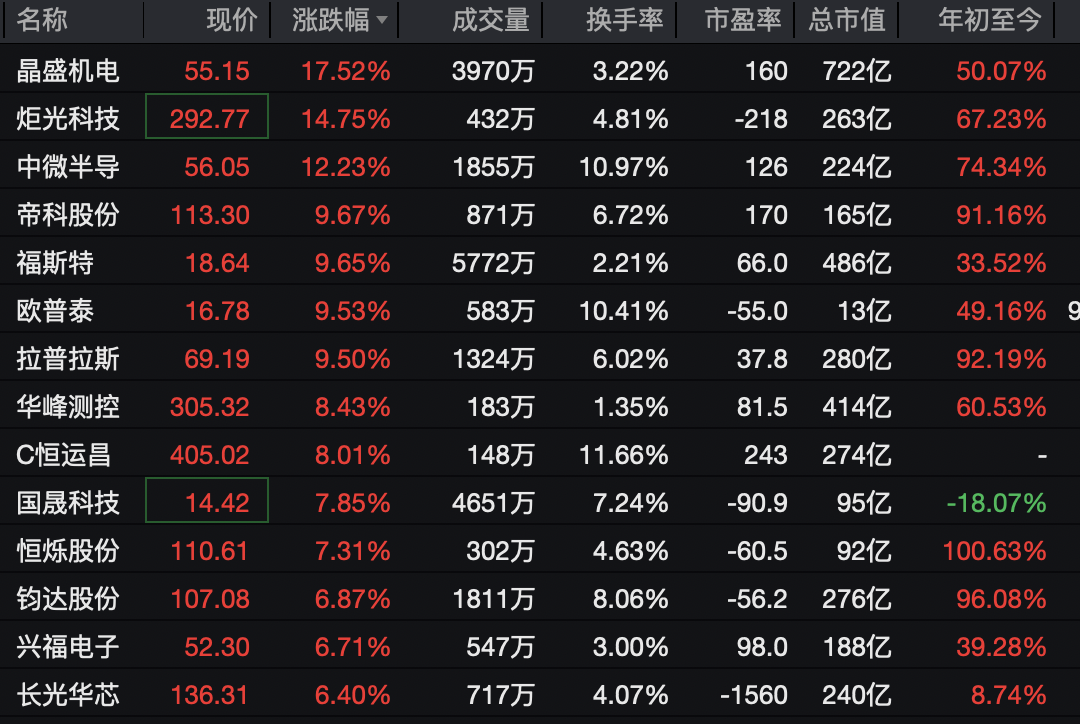The width and height of the screenshot is (1080, 724).
Task: Sort by the 名称 column header
Action: (42, 20)
